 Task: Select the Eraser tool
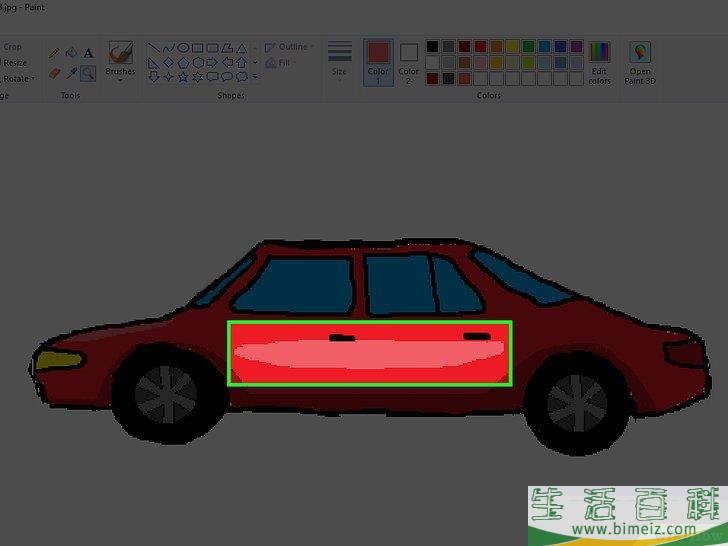click(x=54, y=73)
